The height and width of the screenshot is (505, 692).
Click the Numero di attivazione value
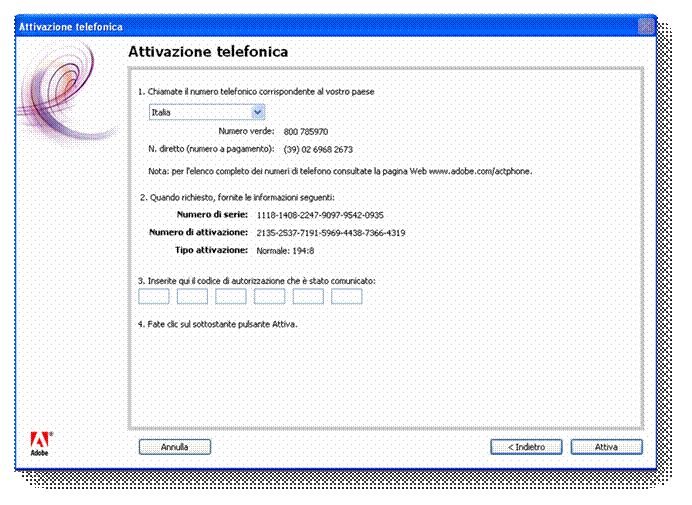click(330, 233)
